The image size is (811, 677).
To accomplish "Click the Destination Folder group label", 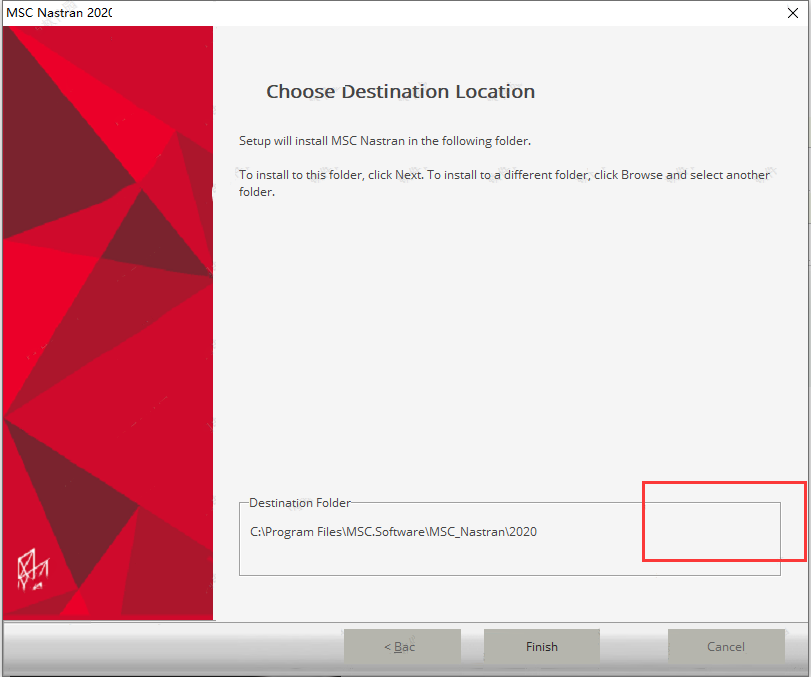I will [x=299, y=503].
